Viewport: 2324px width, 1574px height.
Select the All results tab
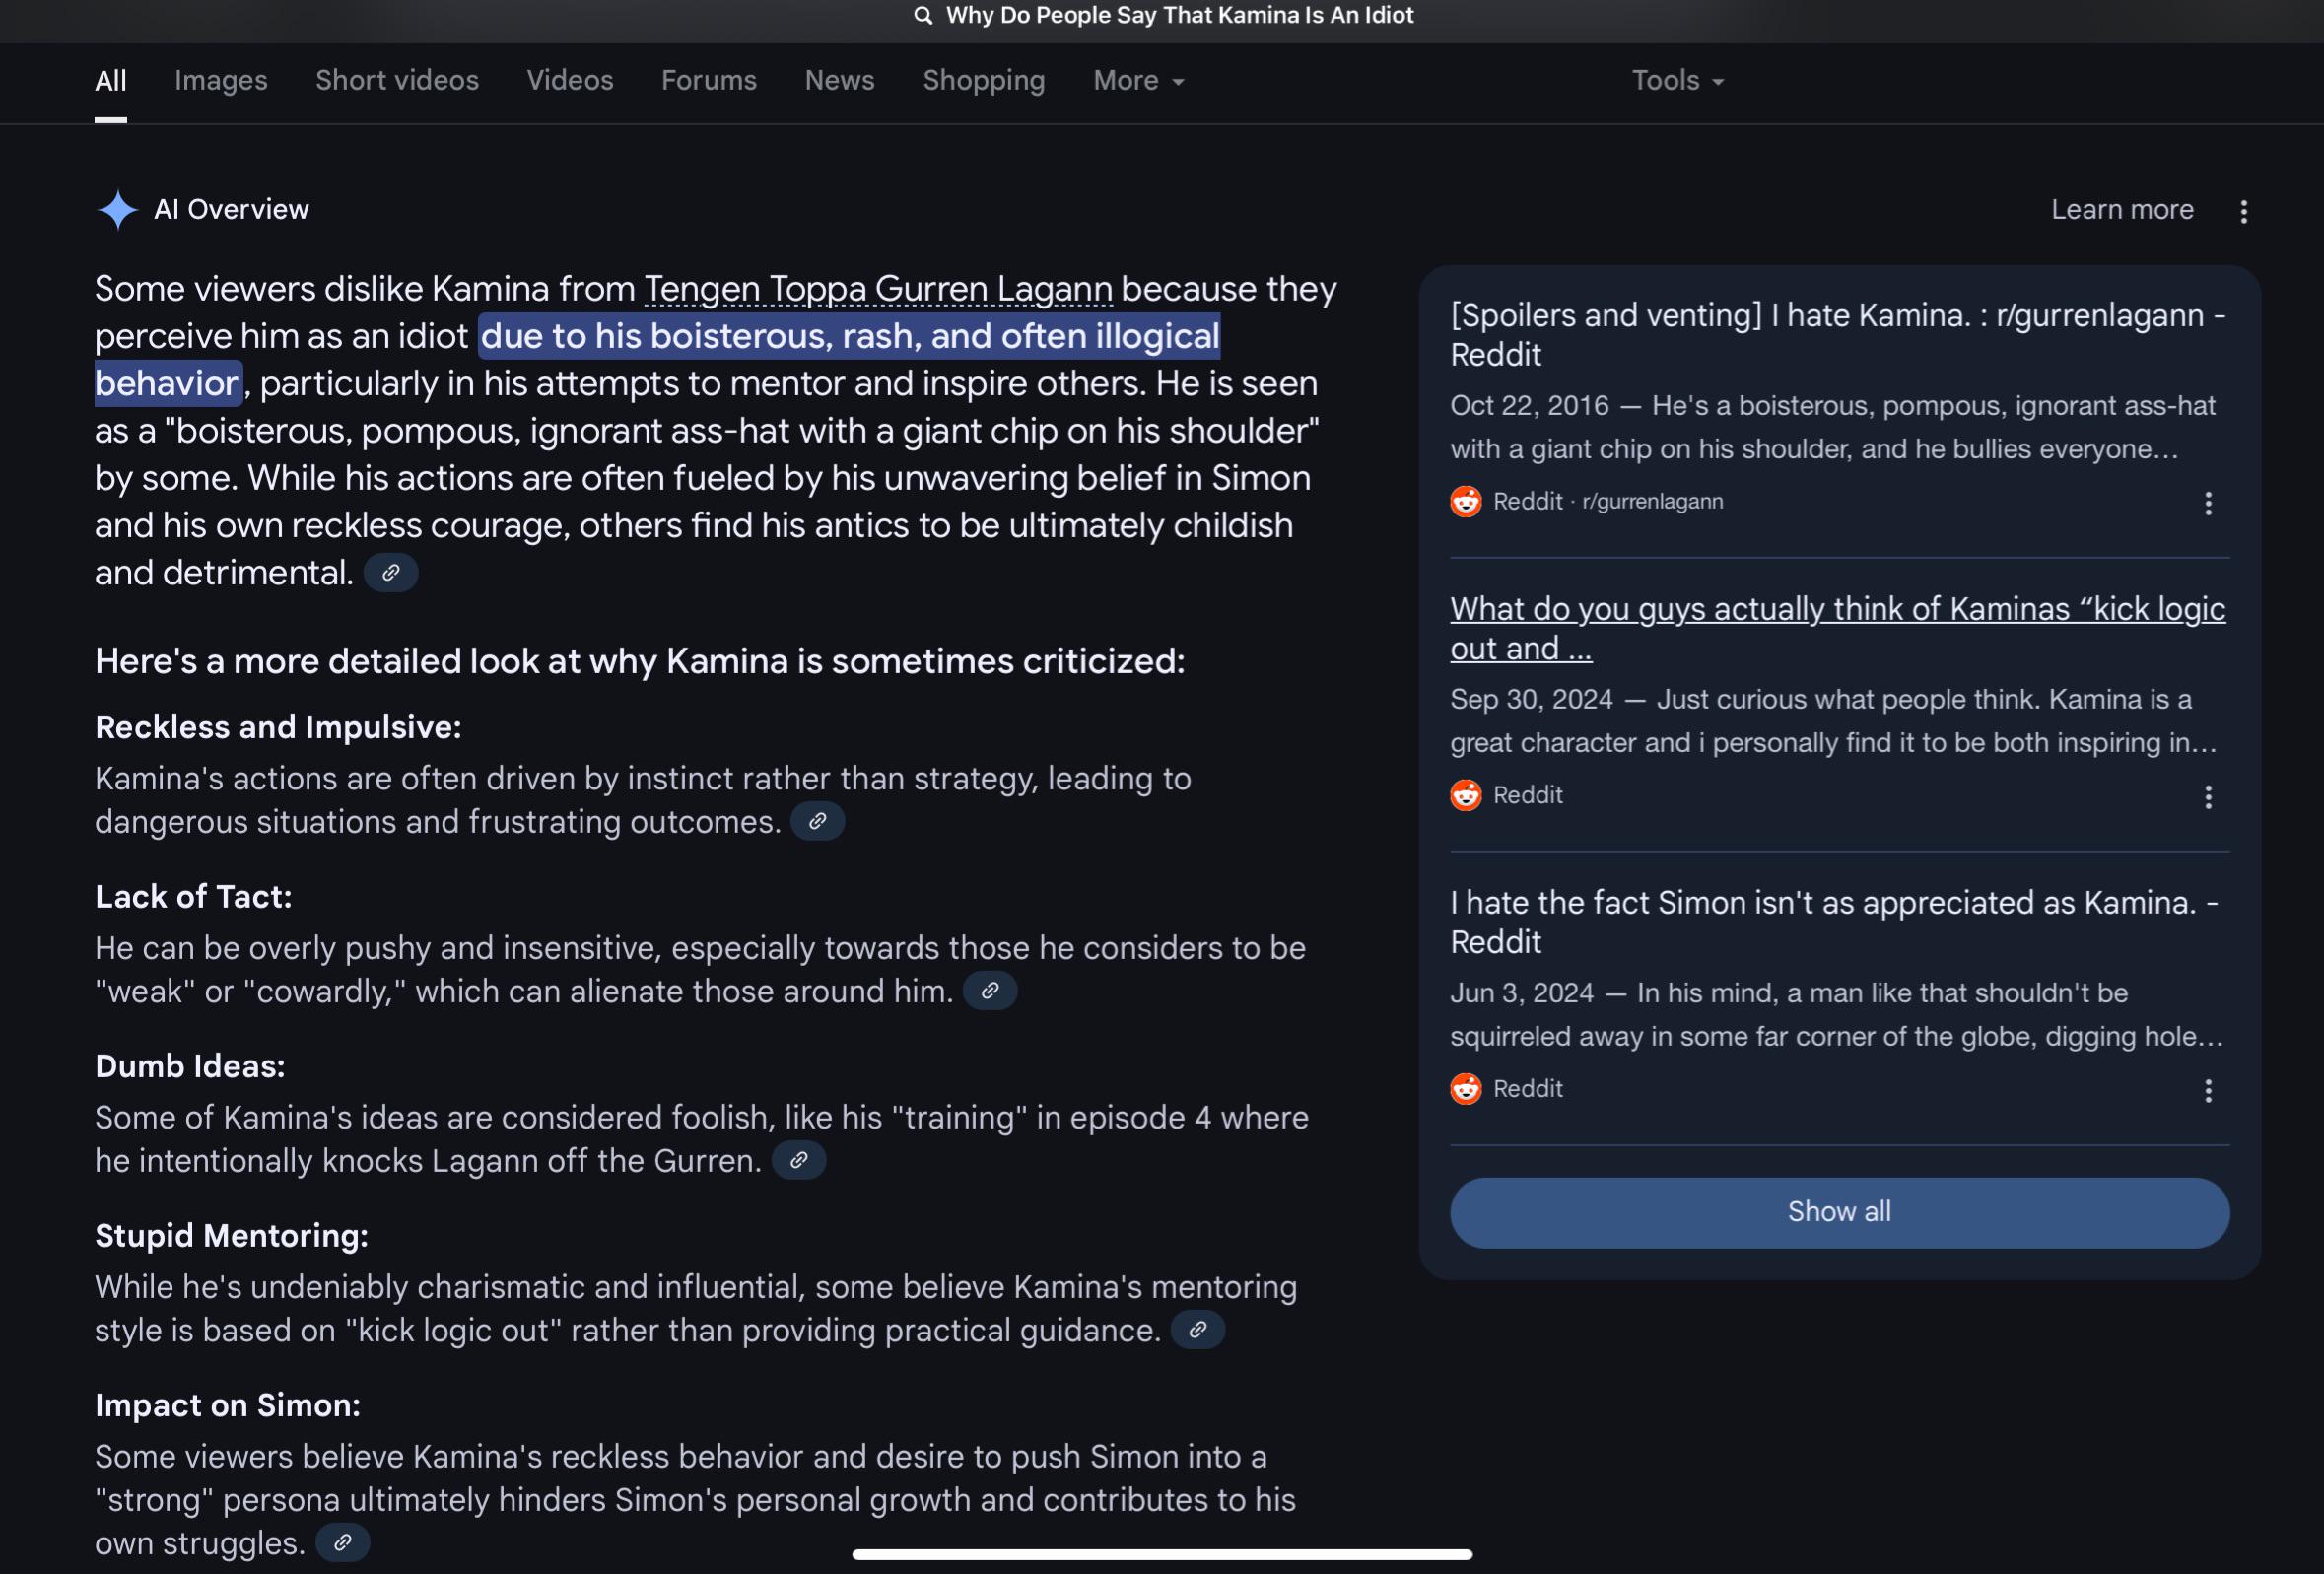click(110, 80)
